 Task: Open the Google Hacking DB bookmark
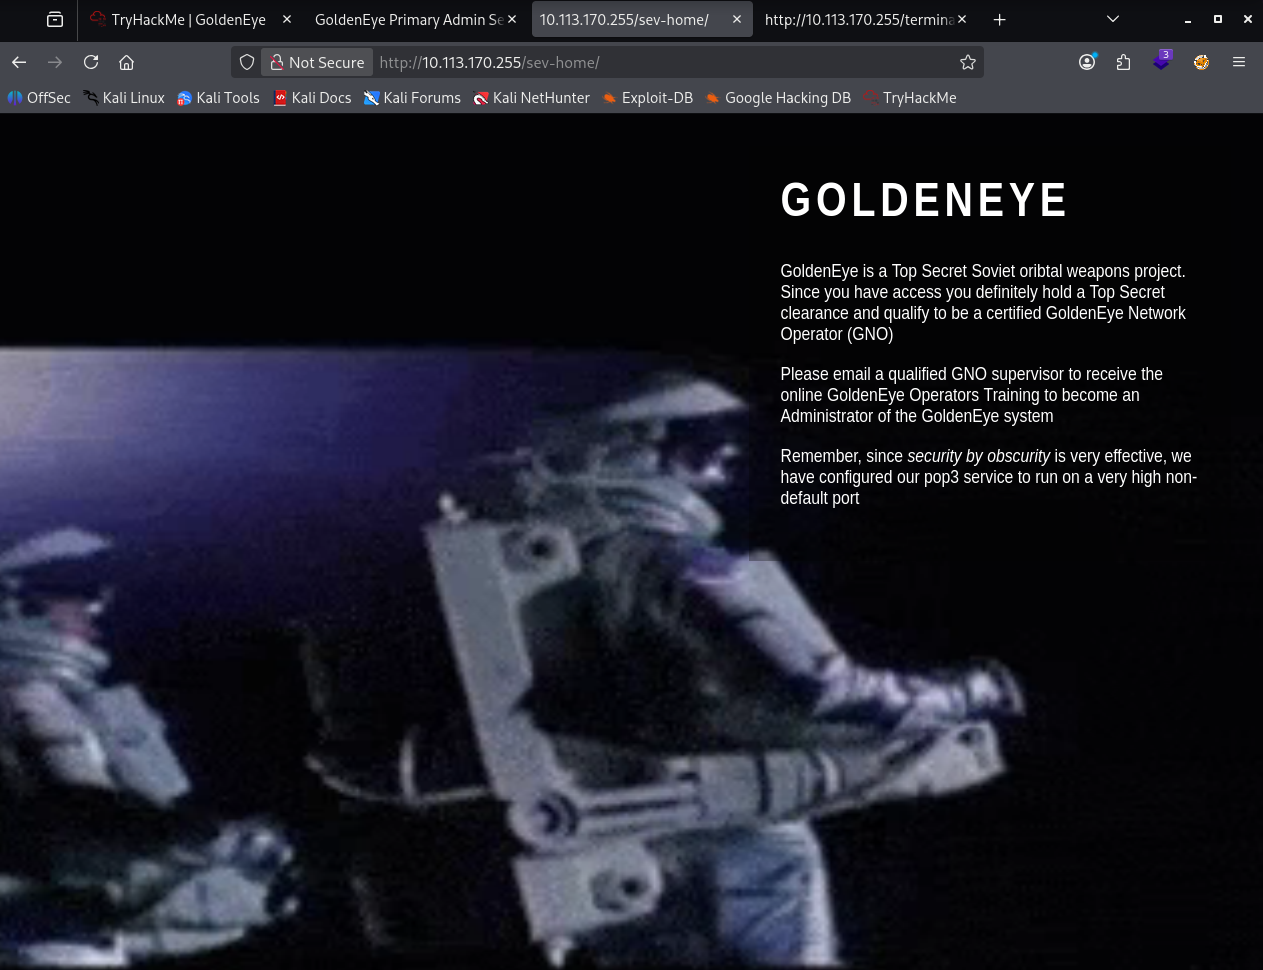[x=777, y=98]
